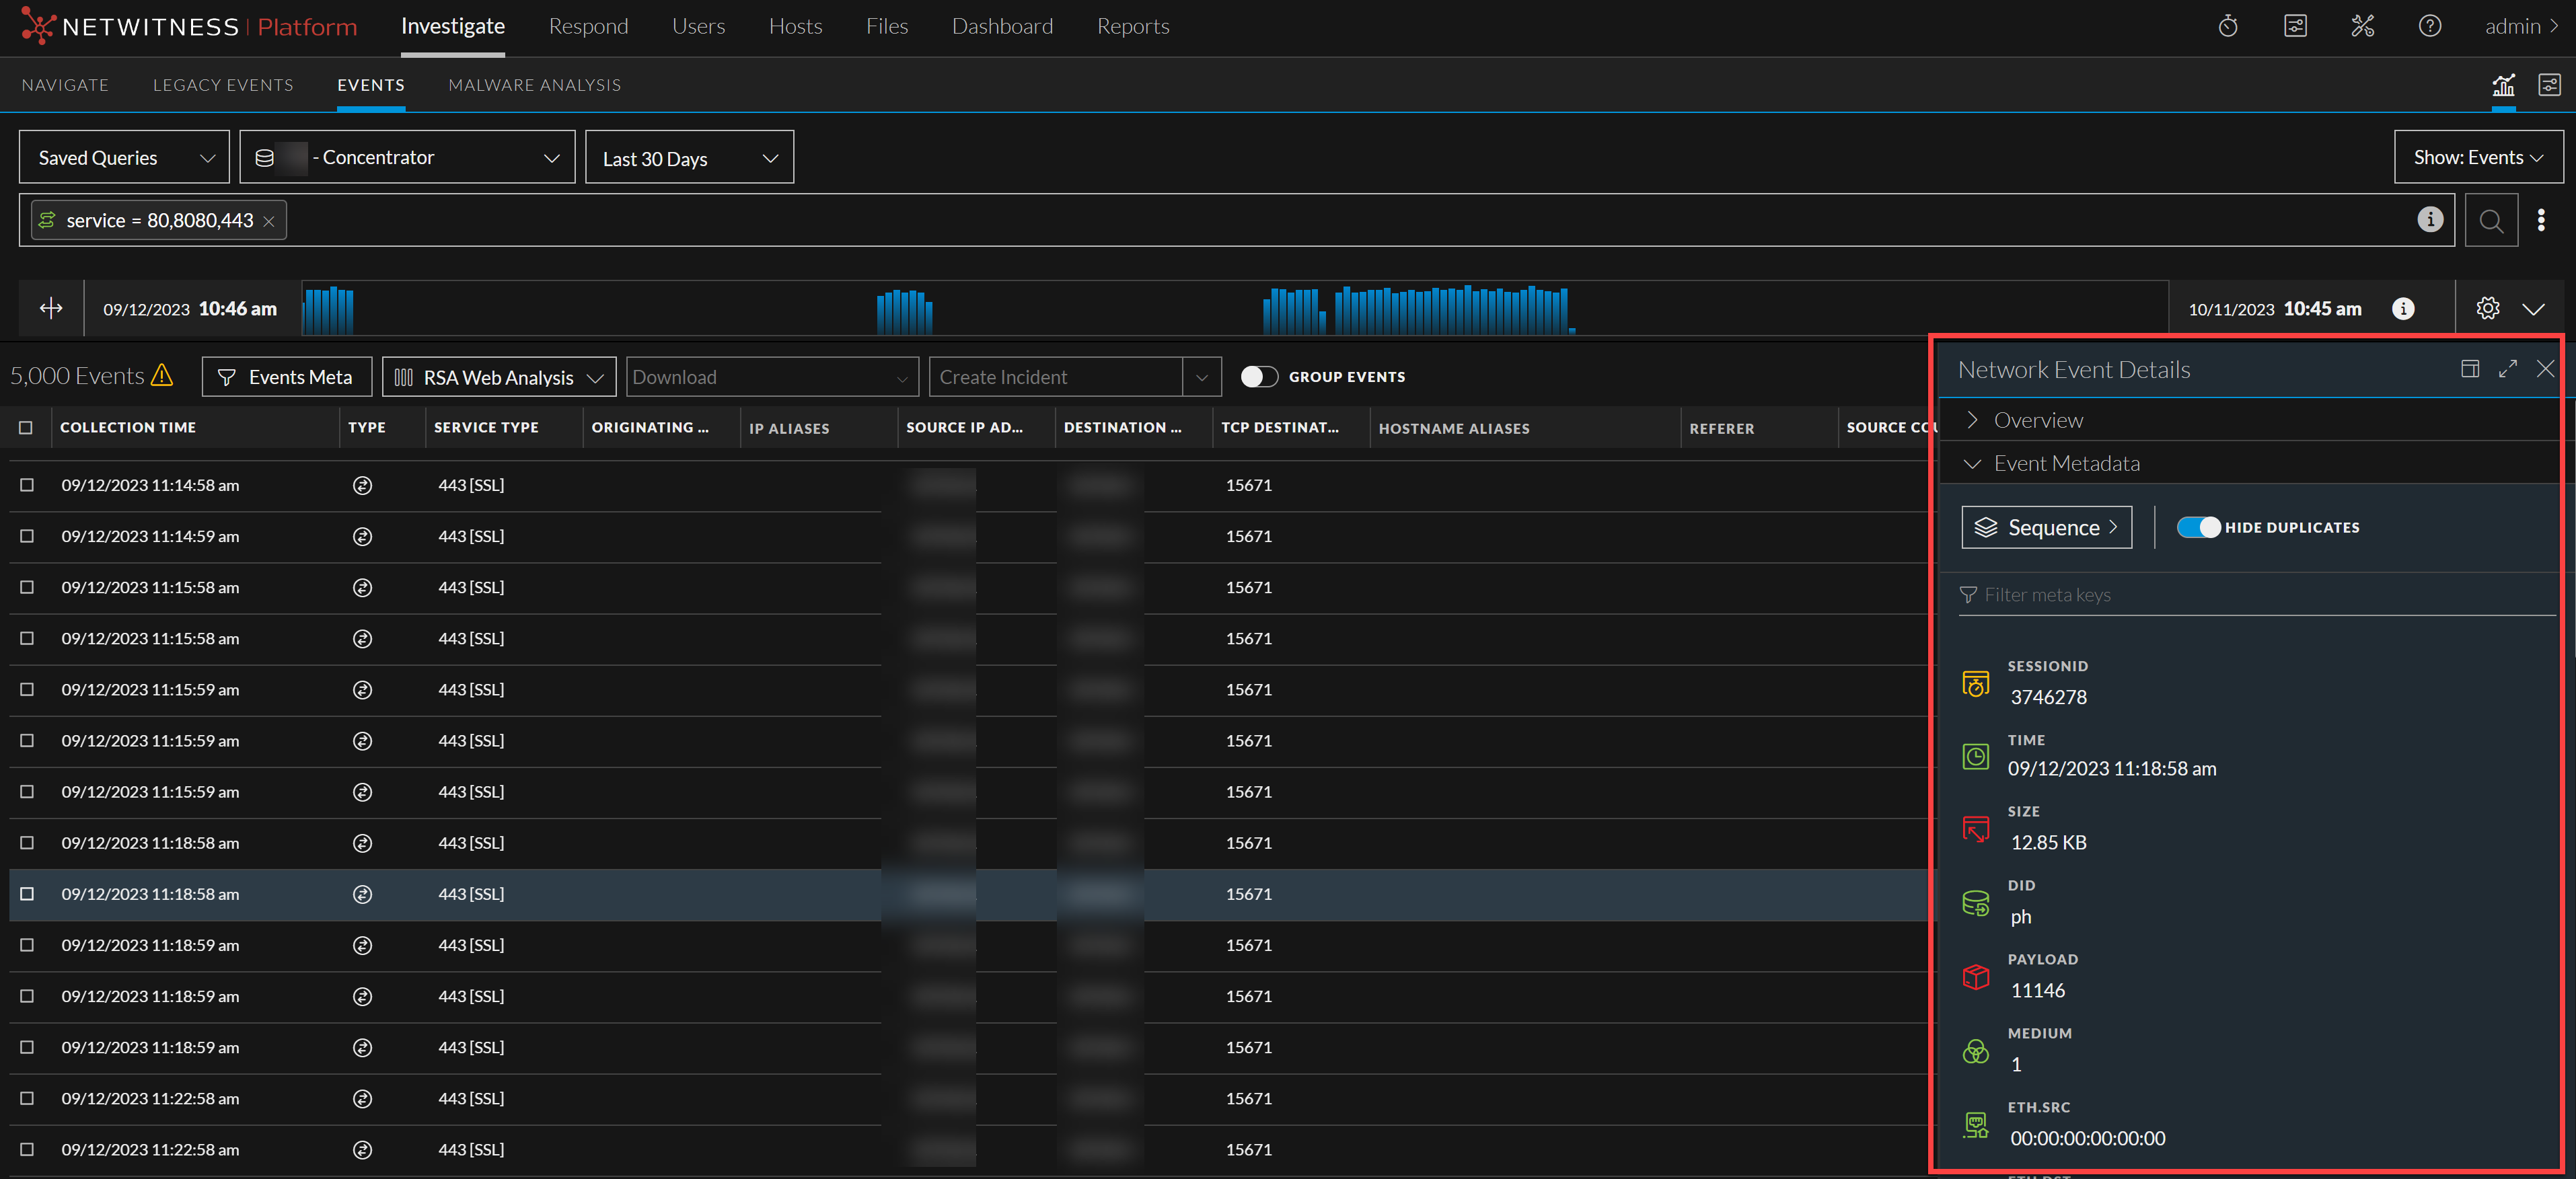Open the RSA Web Analysis column group dropdown

point(498,378)
